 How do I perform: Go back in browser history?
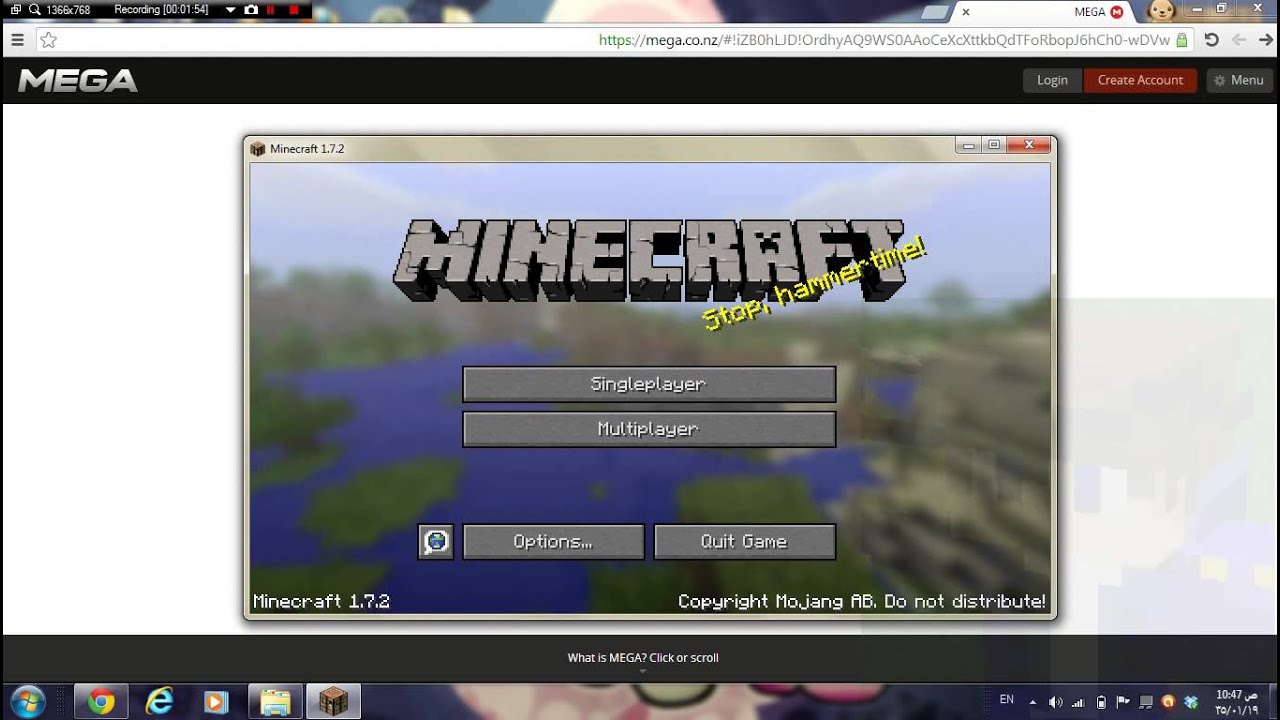click(1239, 40)
